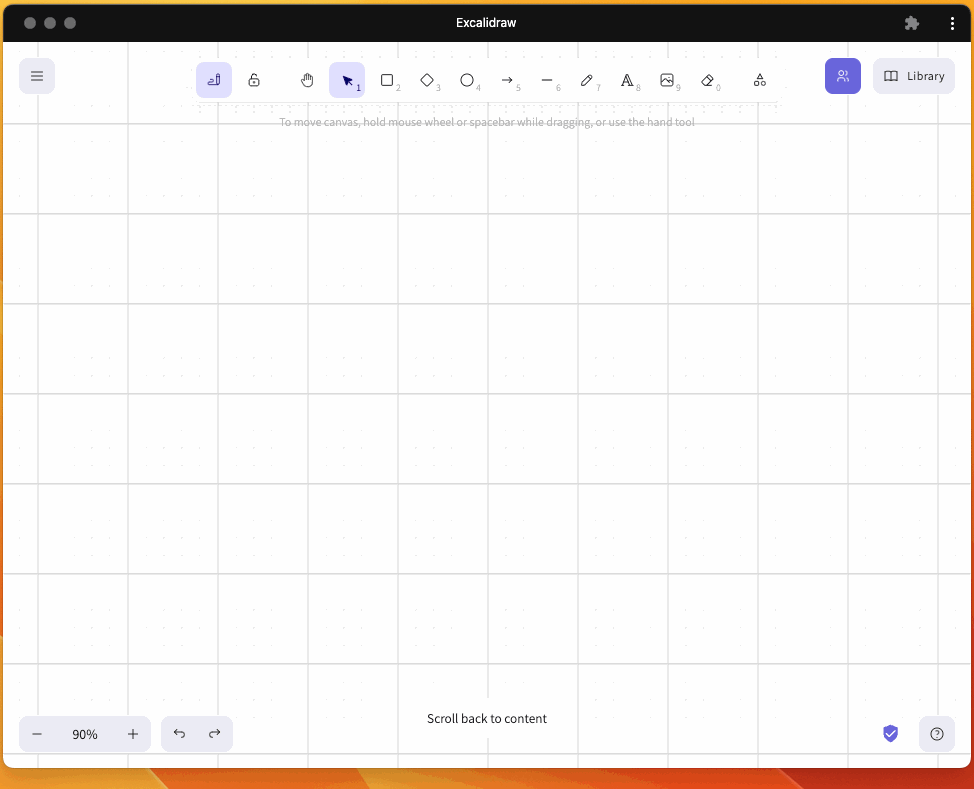Screen dimensions: 974x789
Task: Open the Insert Image tool
Action: point(668,80)
